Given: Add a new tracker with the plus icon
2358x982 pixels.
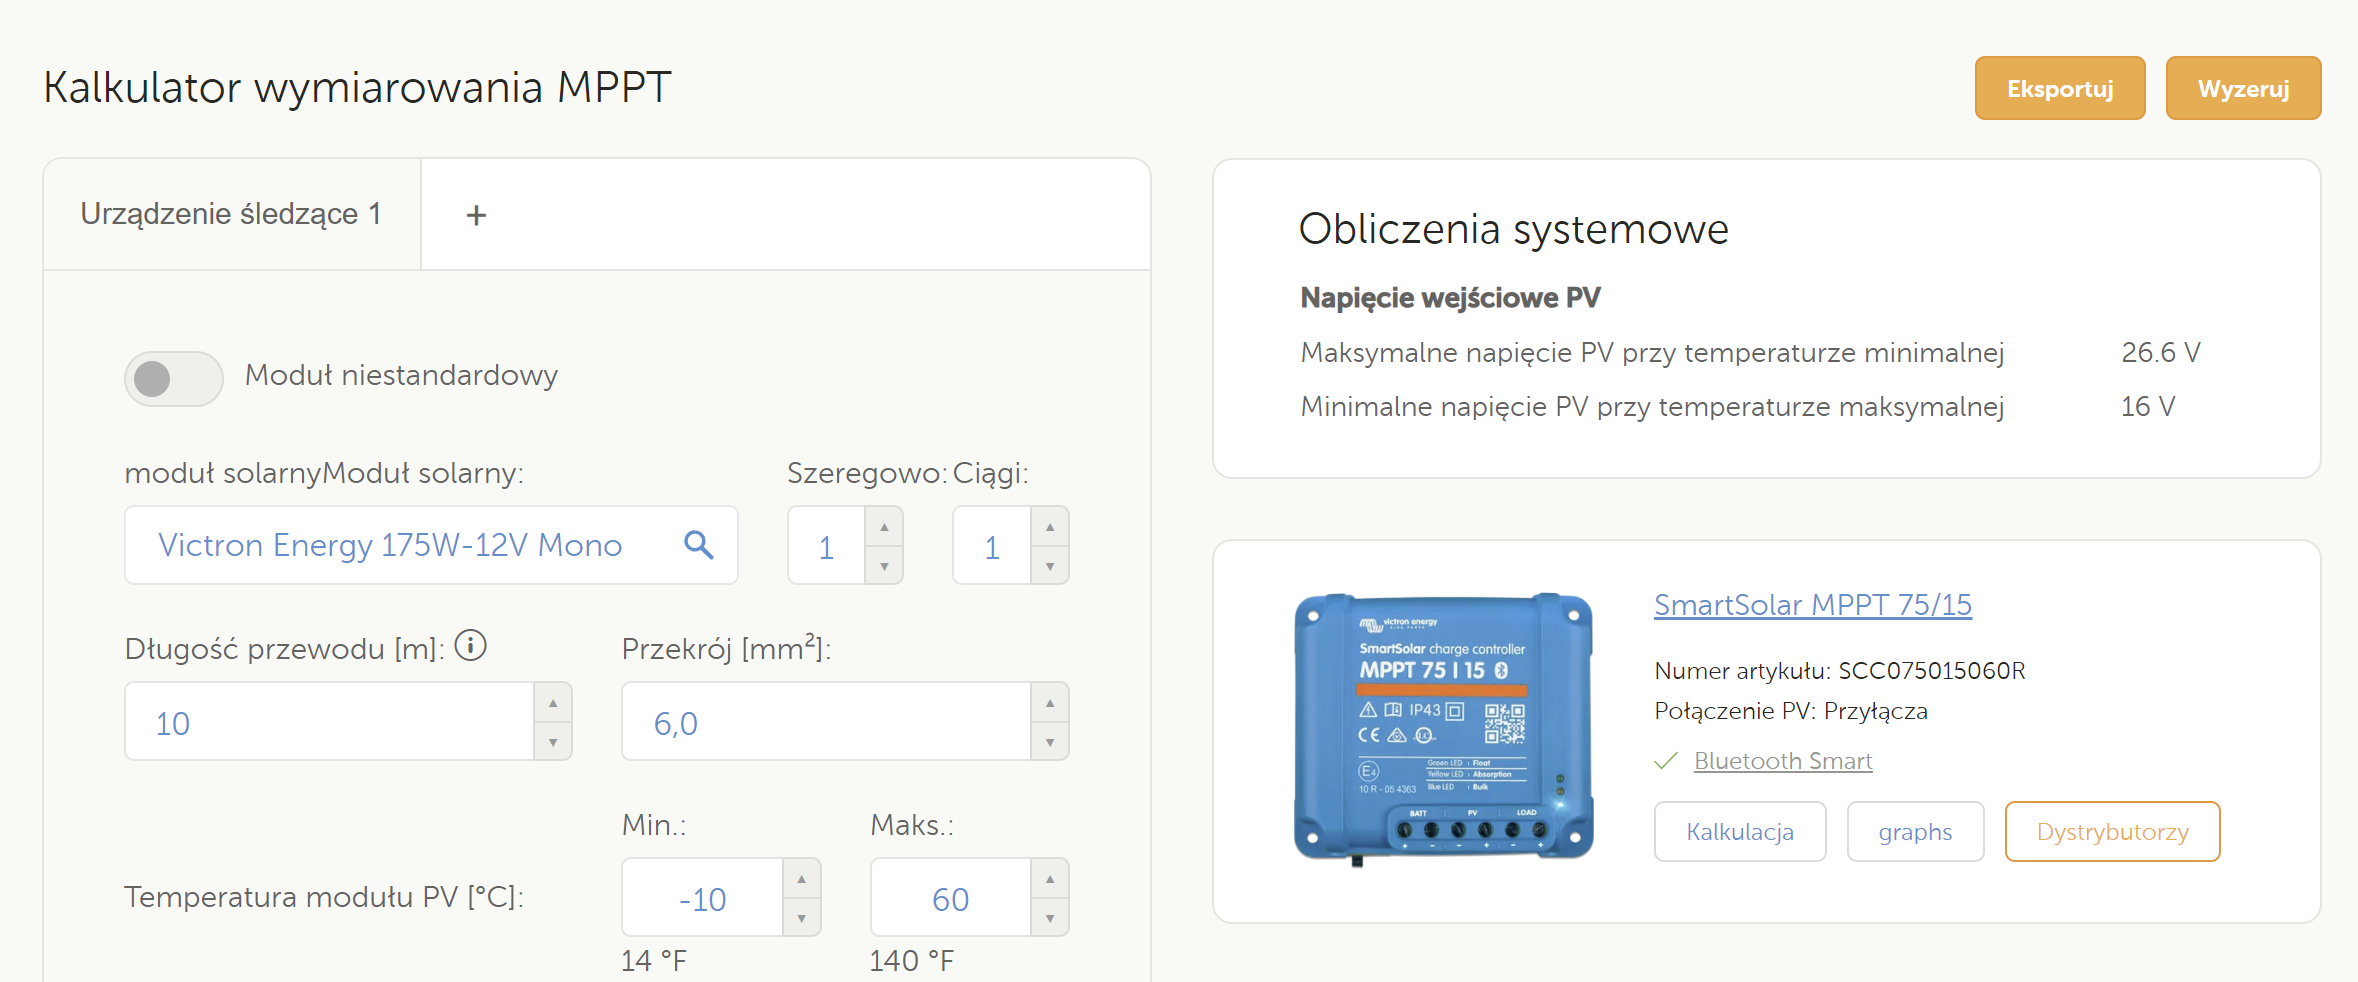Looking at the screenshot, I should (476, 215).
